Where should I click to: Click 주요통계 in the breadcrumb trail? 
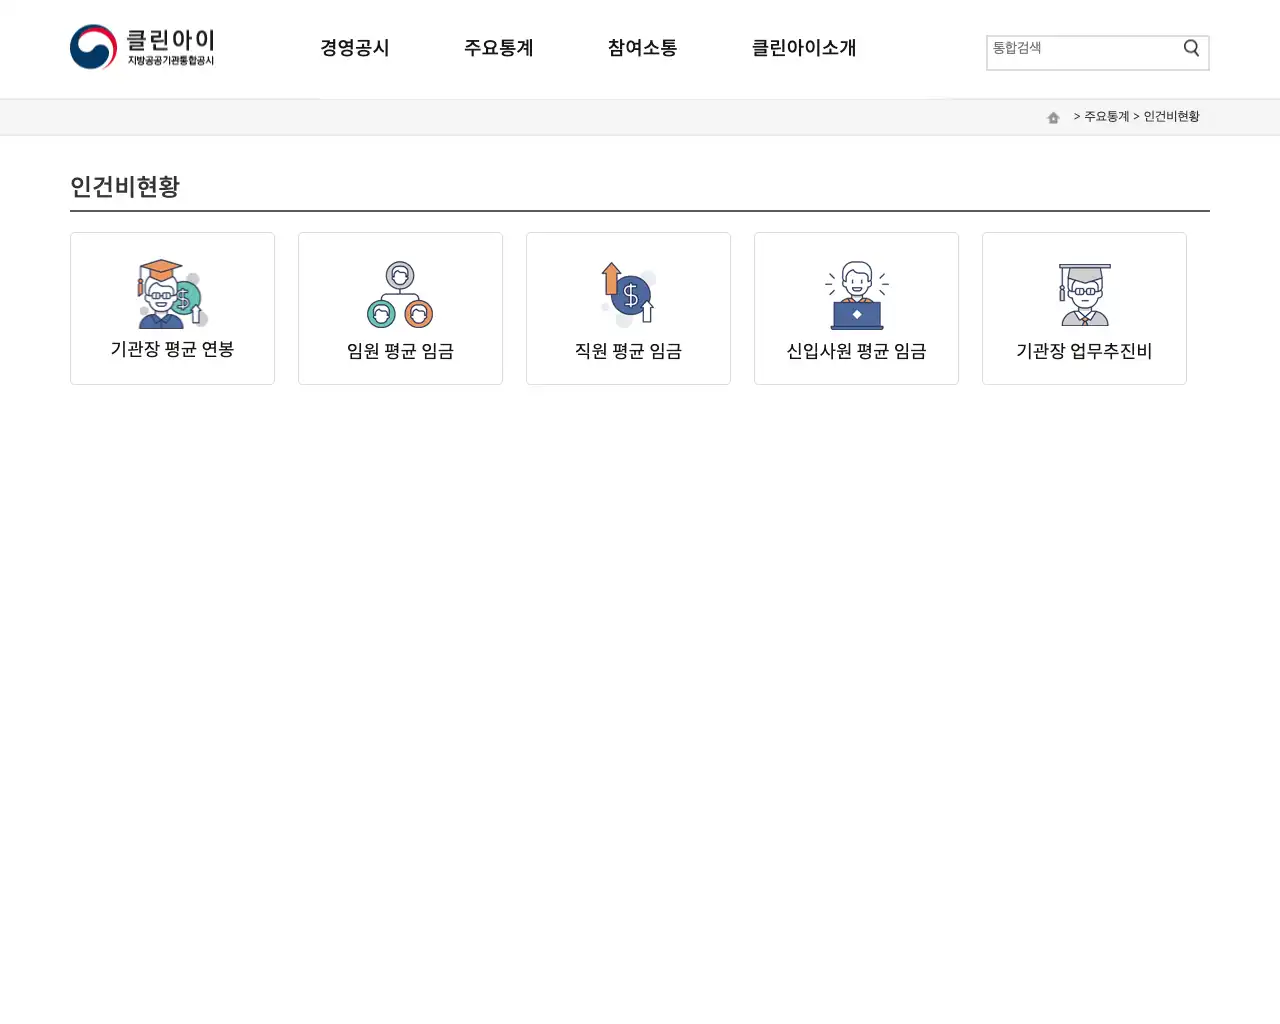1104,116
